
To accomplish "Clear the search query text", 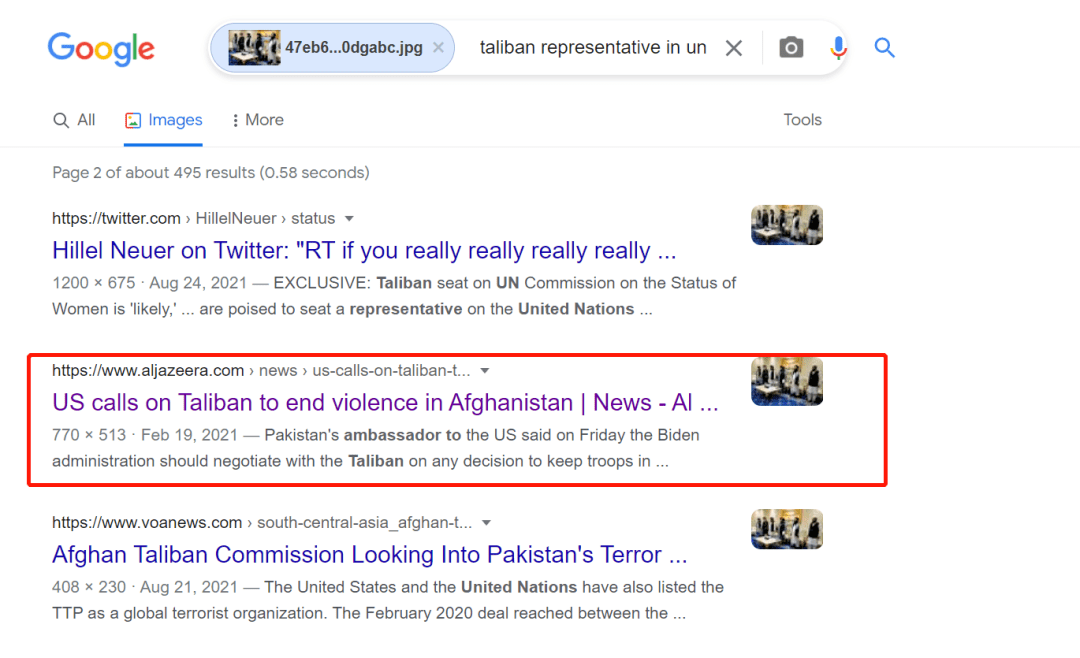I will click(x=734, y=48).
